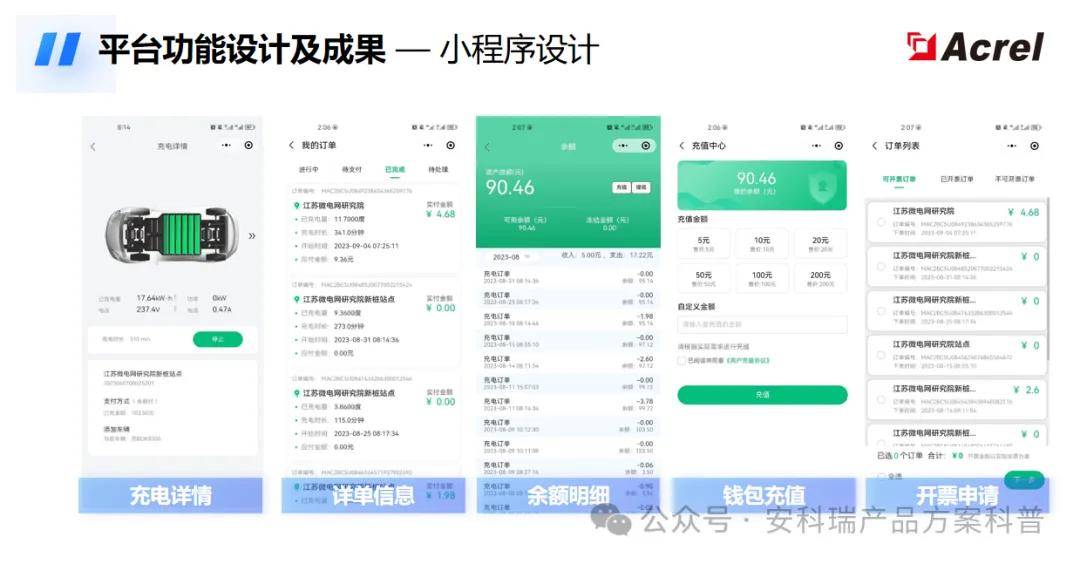1080x564 pixels.
Task: Tap location pin of the 2023-08-31 order
Action: (x=297, y=300)
